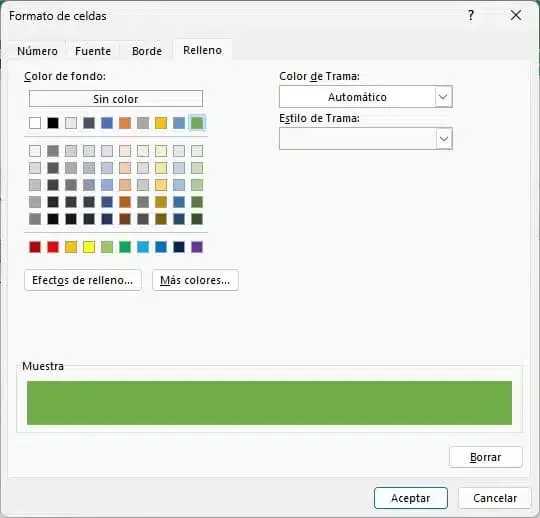Switch to the Número tab
This screenshot has height=518, width=540.
37,51
